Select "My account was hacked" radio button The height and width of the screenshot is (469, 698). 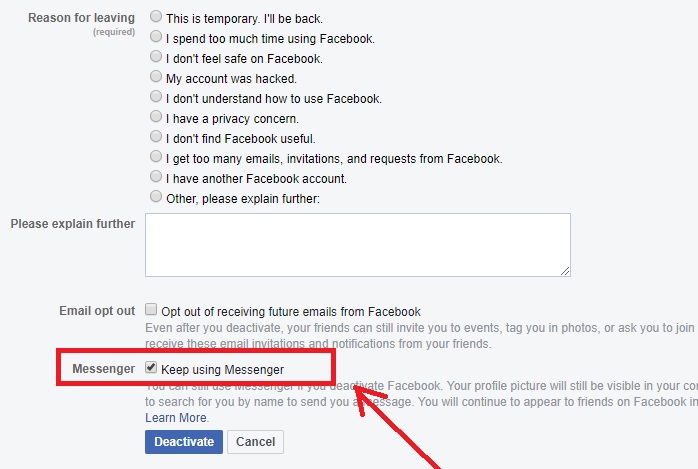(x=156, y=77)
